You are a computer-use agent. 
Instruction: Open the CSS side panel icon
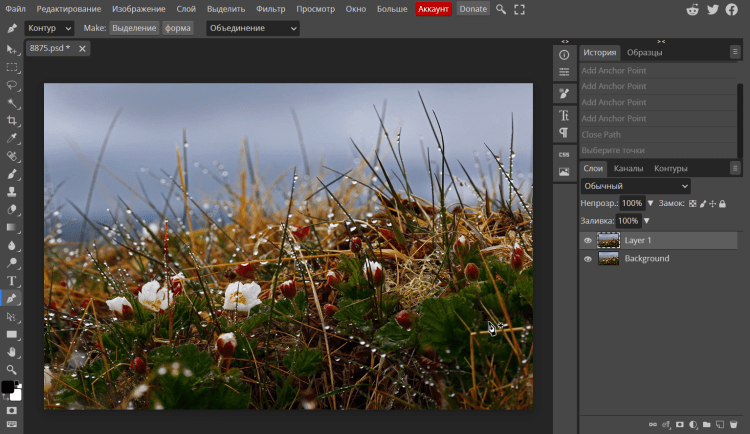pos(564,154)
